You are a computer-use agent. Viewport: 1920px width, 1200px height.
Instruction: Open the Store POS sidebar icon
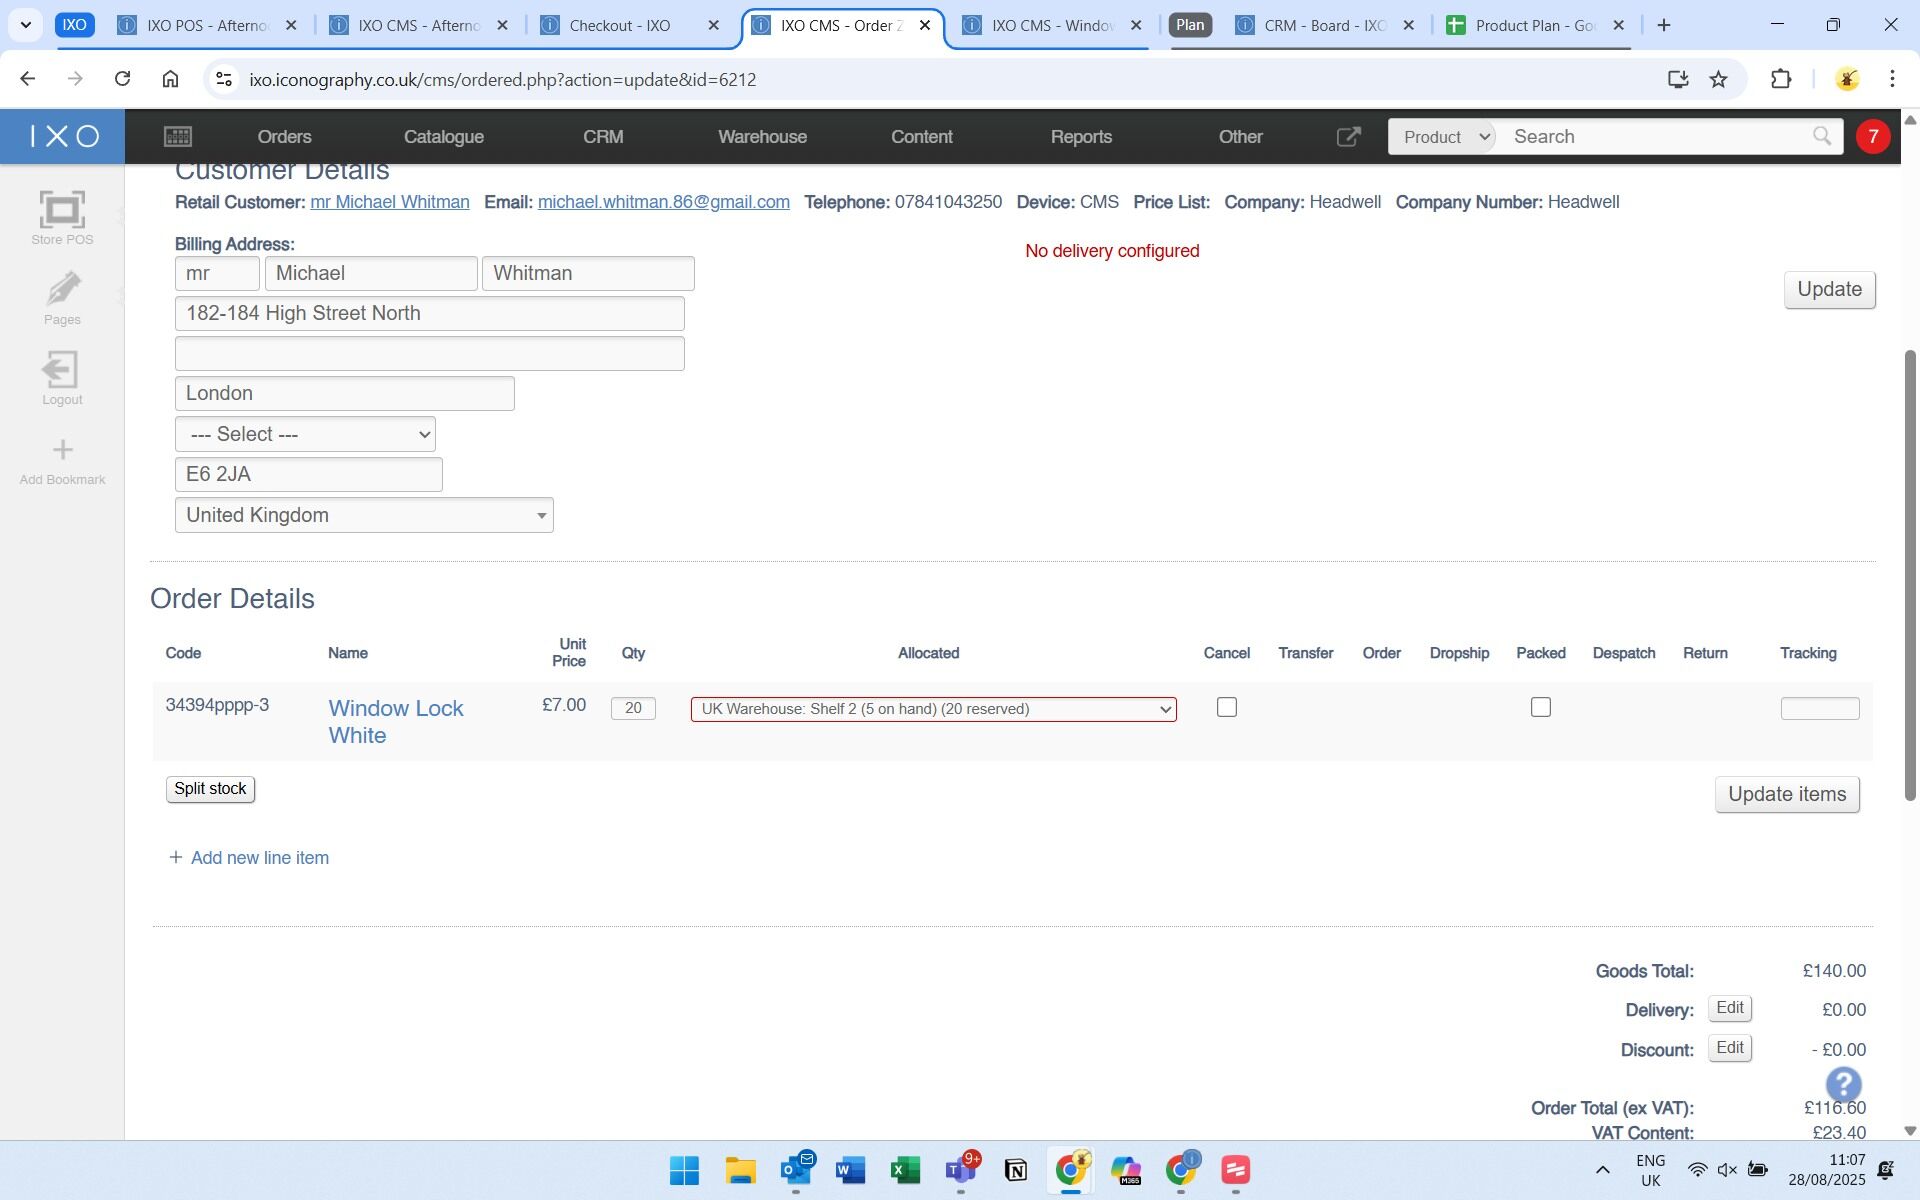coord(62,211)
